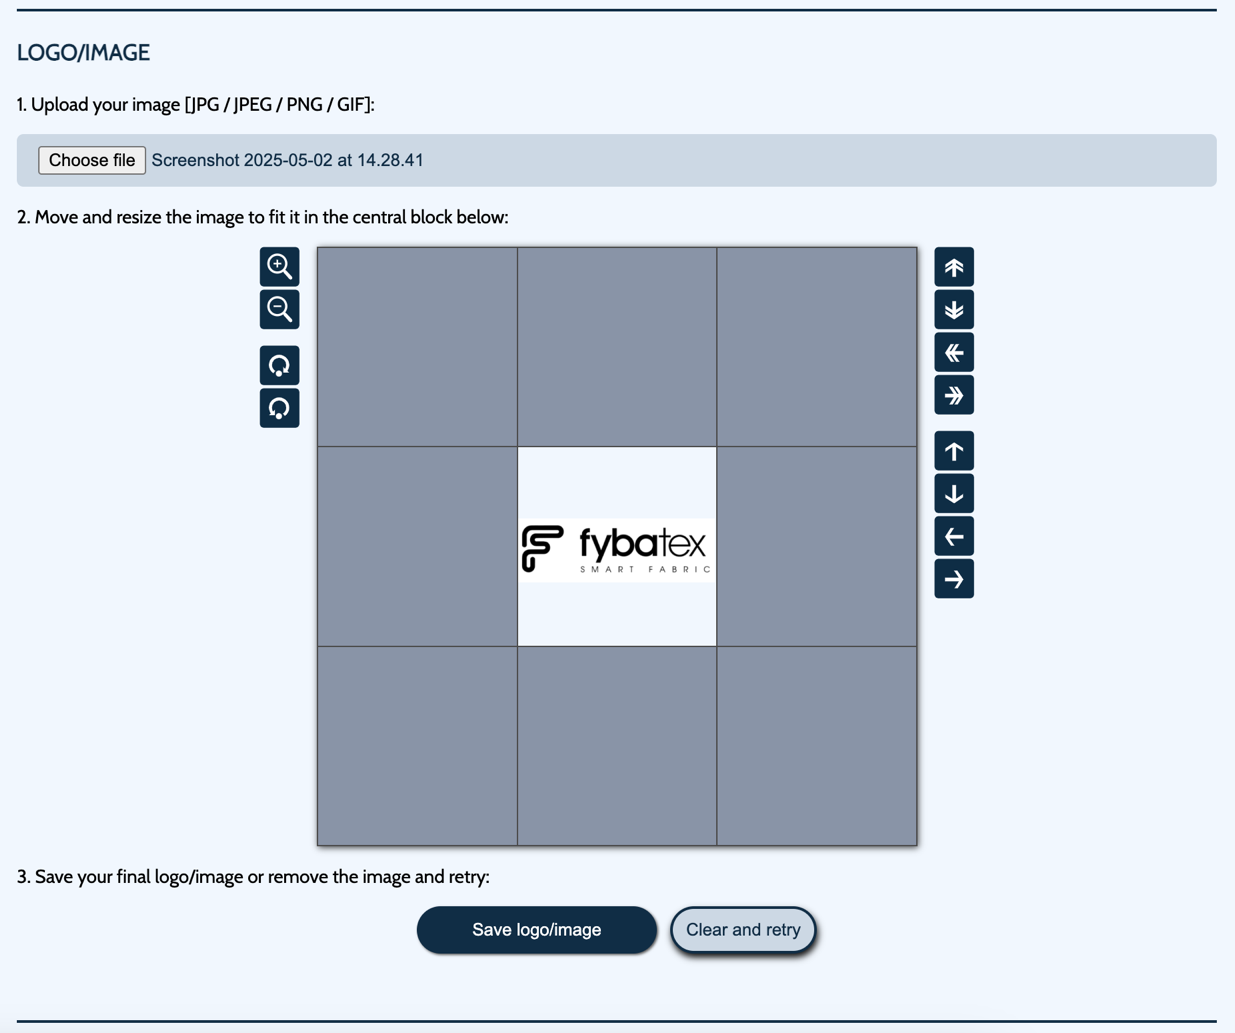Click the gray cell above the logo
Image resolution: width=1235 pixels, height=1033 pixels.
(617, 347)
